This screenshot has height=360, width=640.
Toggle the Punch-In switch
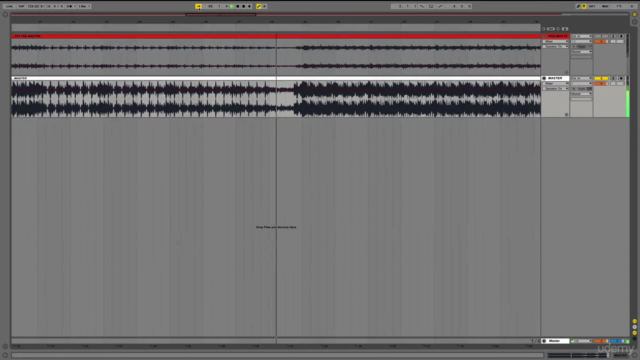(422, 7)
